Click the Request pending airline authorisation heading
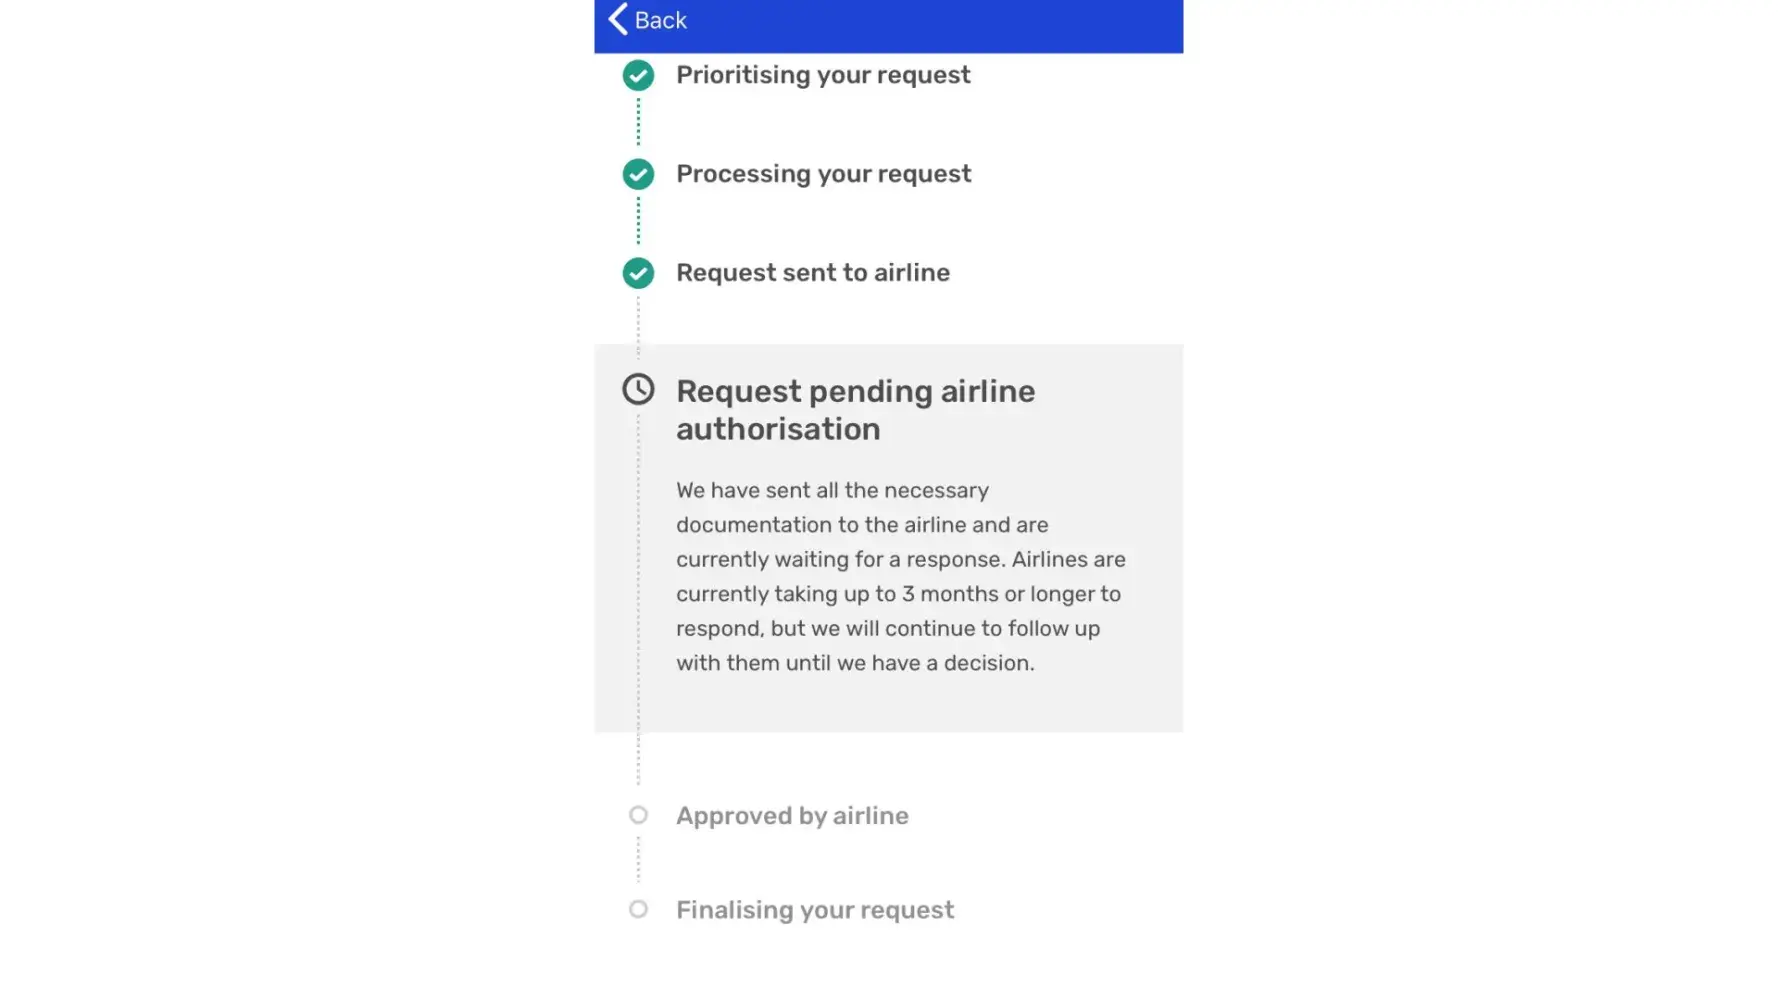Screen dimensions: 1778x1000 [855, 410]
